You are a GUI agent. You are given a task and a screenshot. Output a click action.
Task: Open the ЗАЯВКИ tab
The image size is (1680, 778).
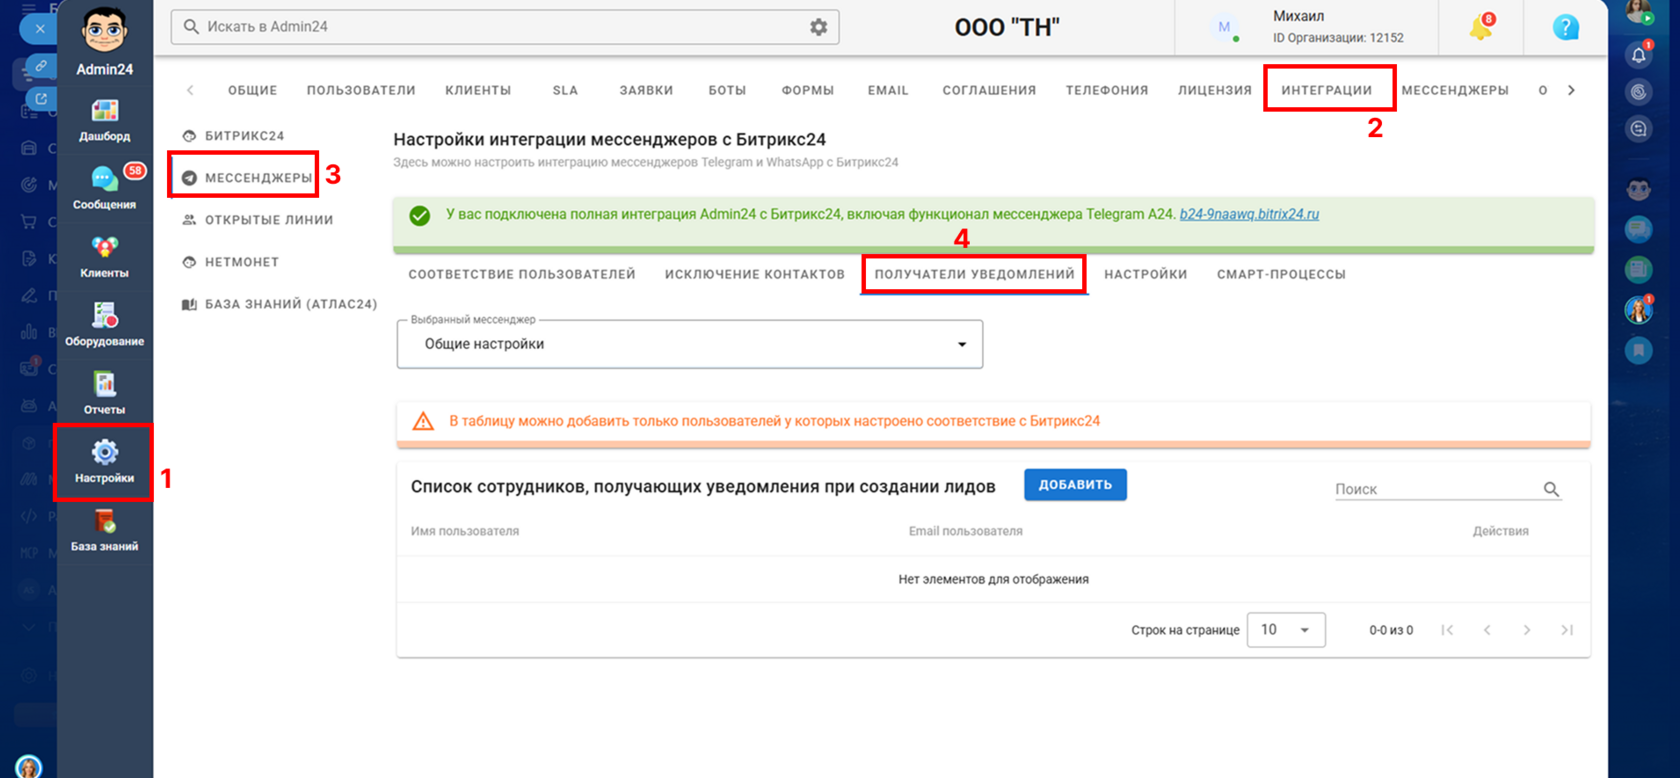tap(646, 90)
